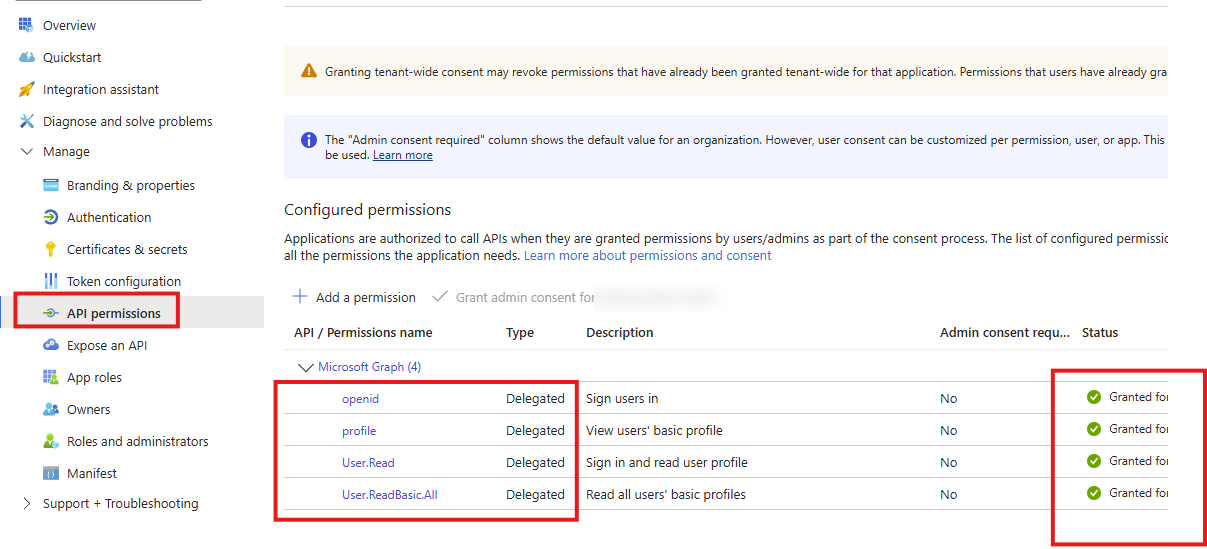Click Grant admin consent button

(513, 297)
